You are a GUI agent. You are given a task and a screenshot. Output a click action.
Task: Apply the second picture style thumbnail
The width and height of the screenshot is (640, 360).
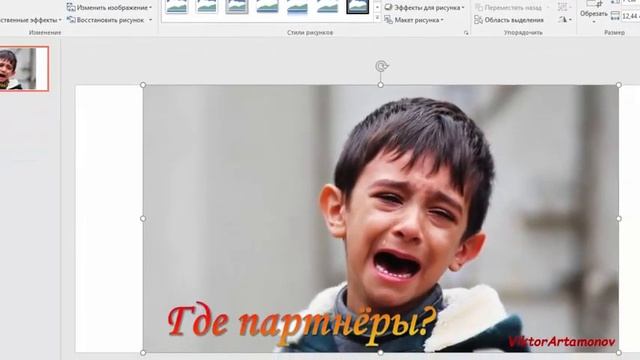coord(207,7)
